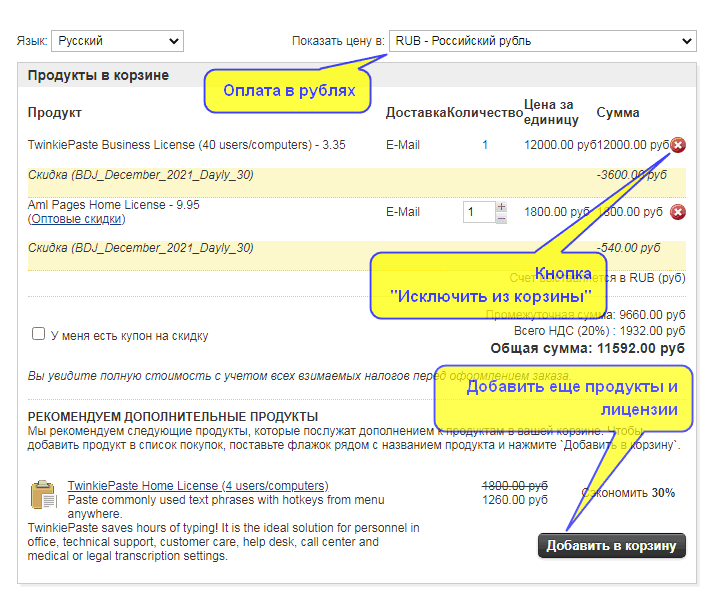Click the 'РЕКОМЕНДУЕМ ДОПОЛНИТЕЛЬНЫЕ ПРОДУКТЫ' heading
Screen dimensions: 723x593
[x=173, y=416]
